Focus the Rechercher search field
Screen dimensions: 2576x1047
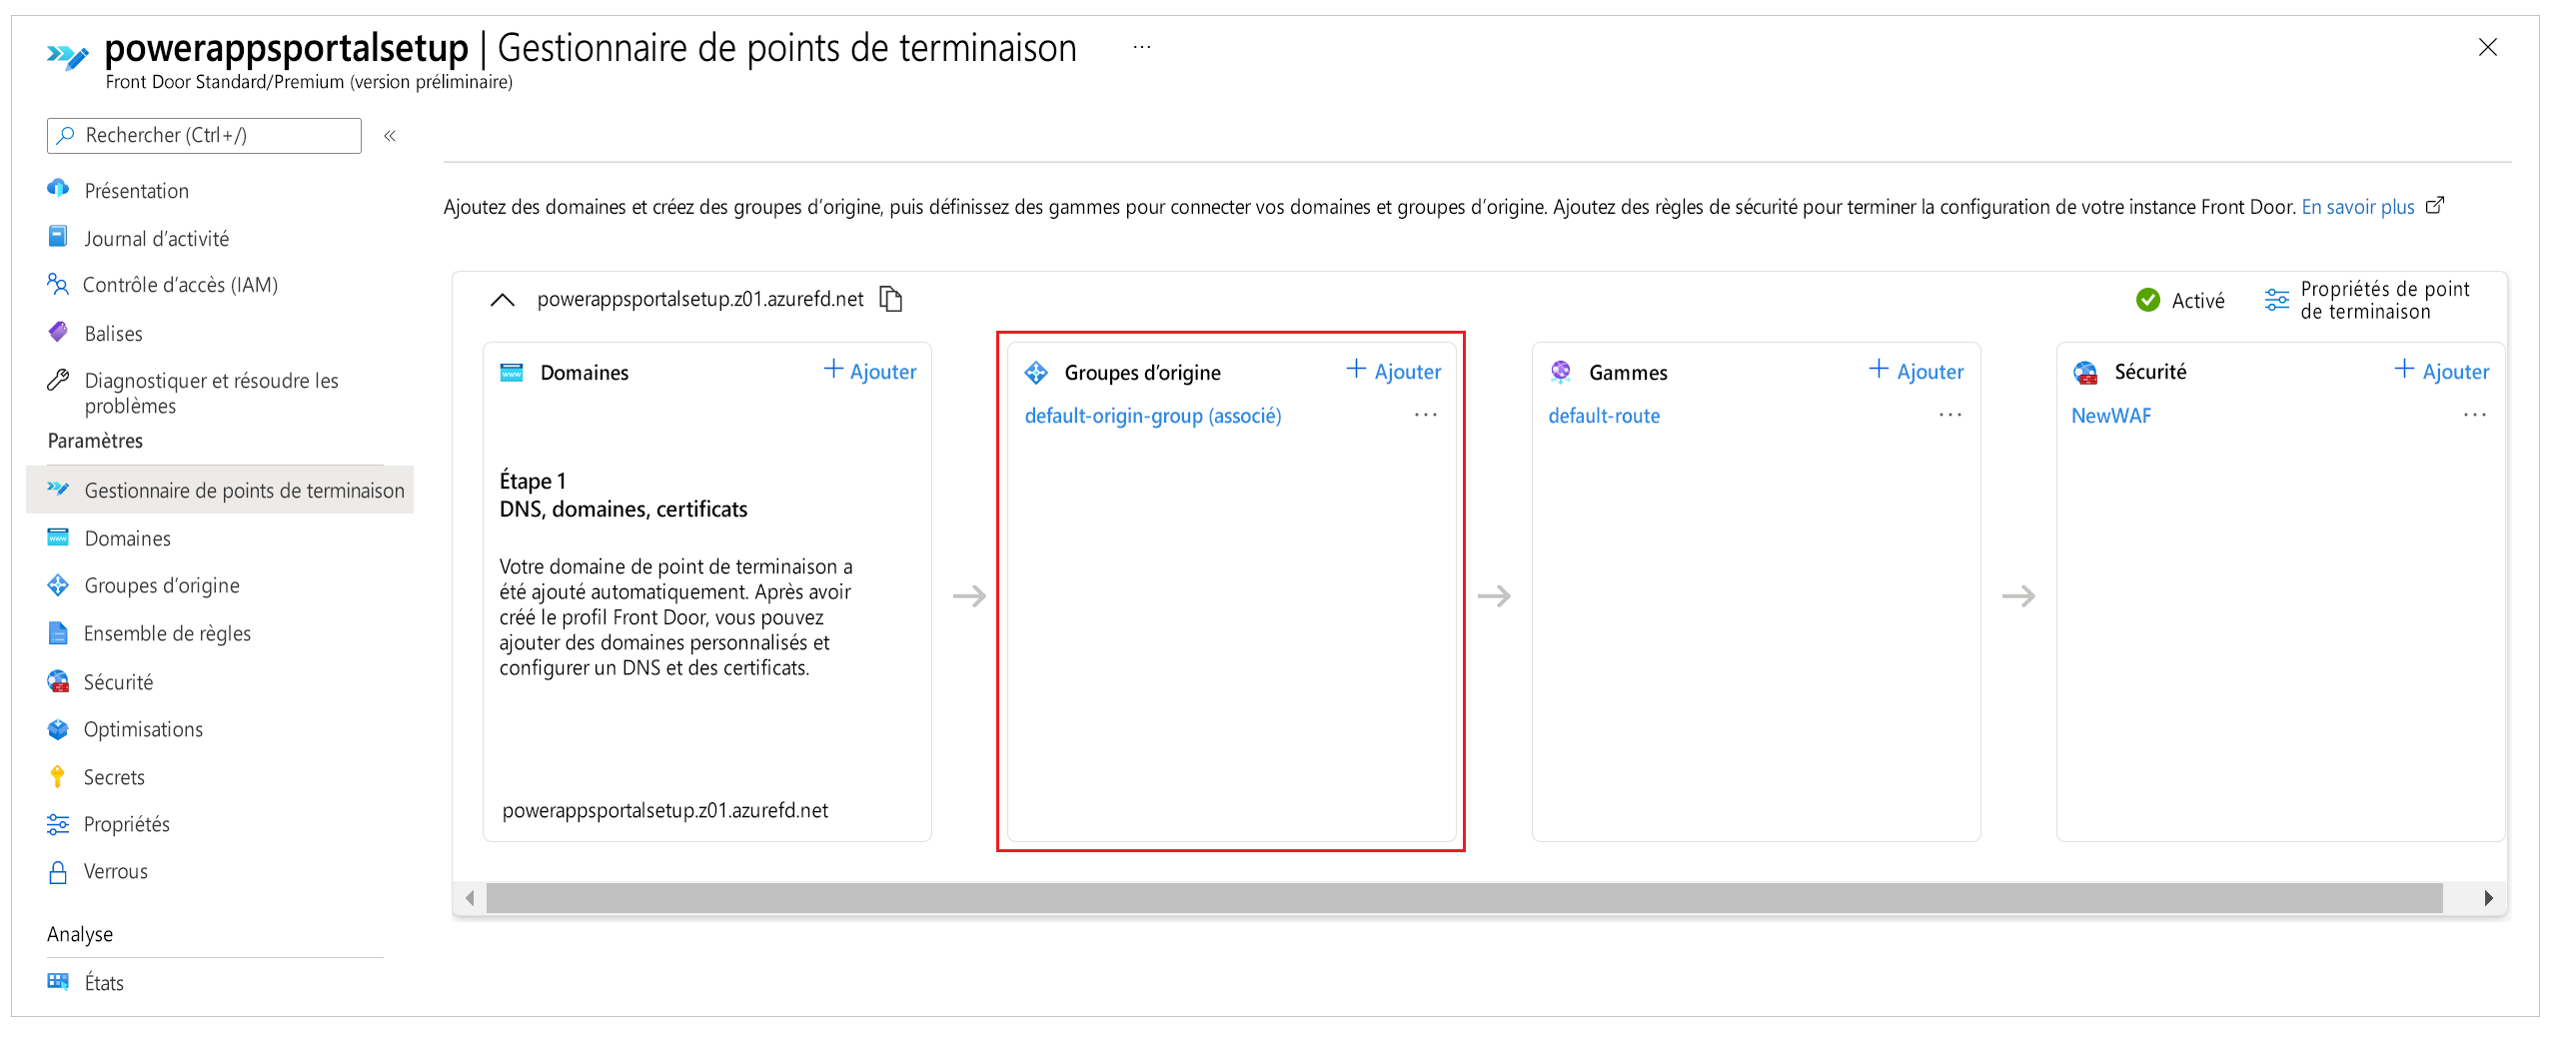(x=205, y=135)
